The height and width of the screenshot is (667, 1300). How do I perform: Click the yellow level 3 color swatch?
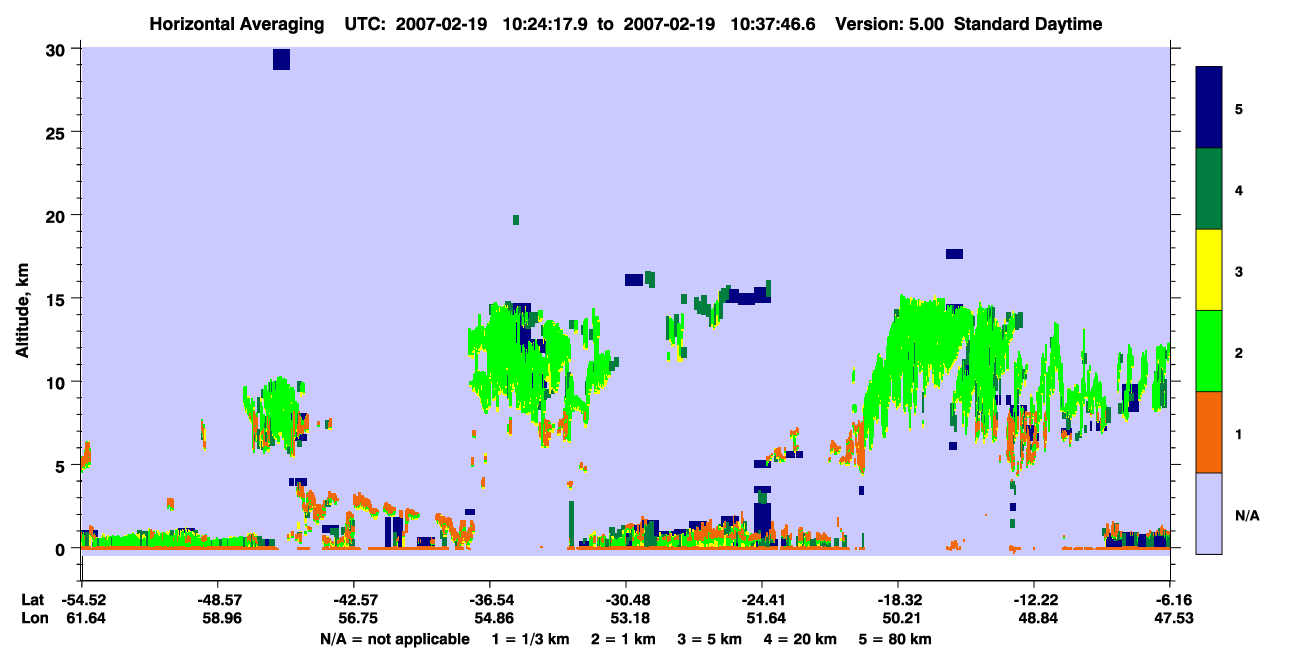1209,270
